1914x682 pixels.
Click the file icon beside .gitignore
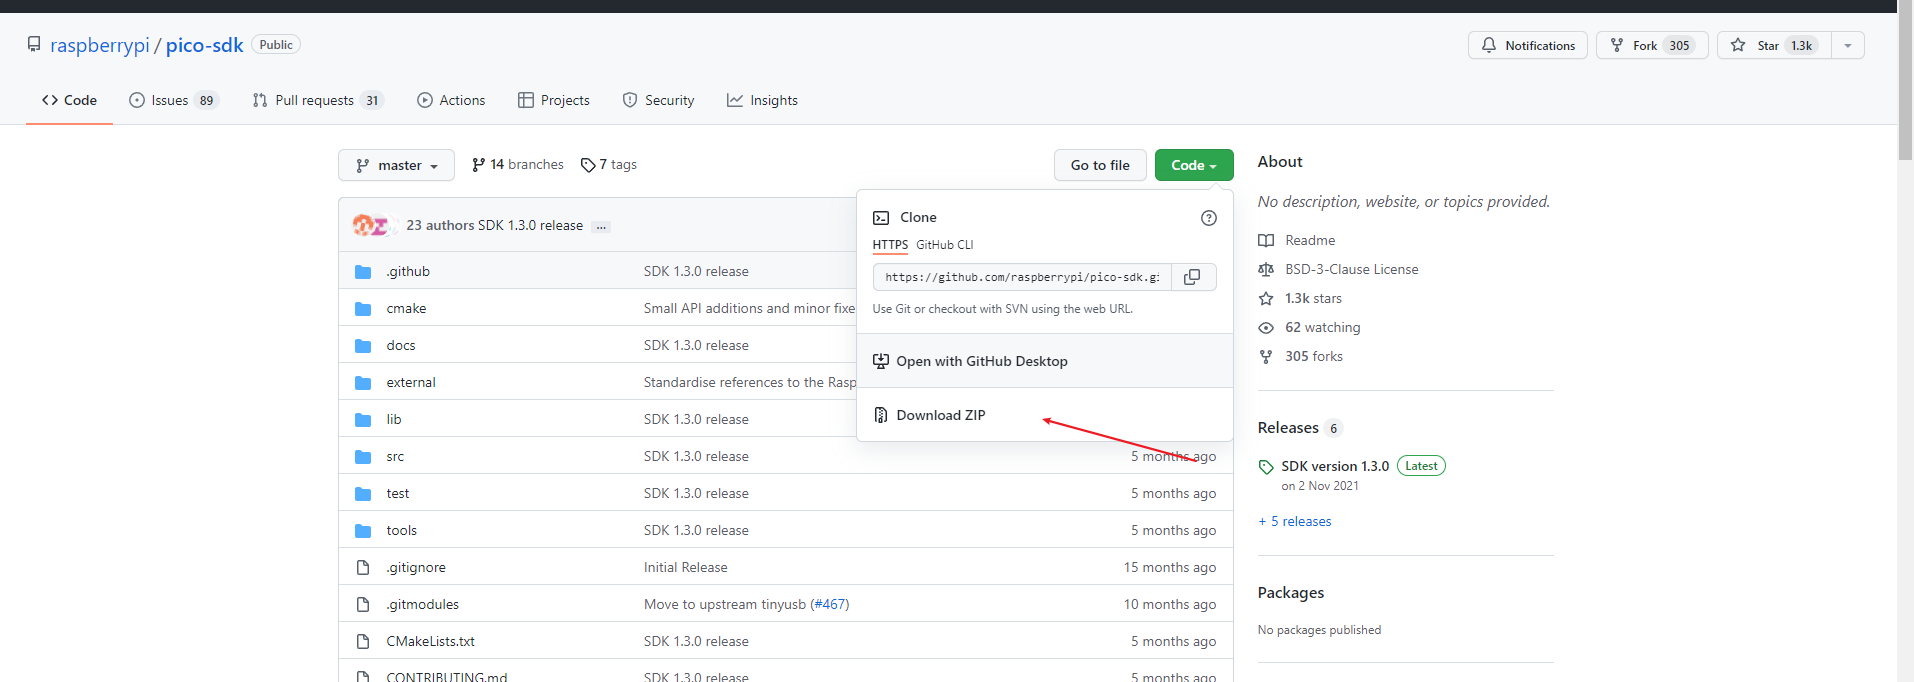(363, 567)
